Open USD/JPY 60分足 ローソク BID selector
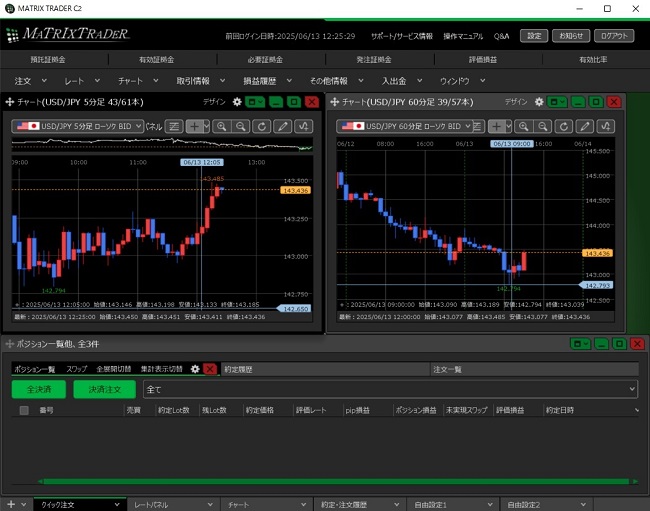Viewport: 650px width, 511px height. [x=405, y=126]
